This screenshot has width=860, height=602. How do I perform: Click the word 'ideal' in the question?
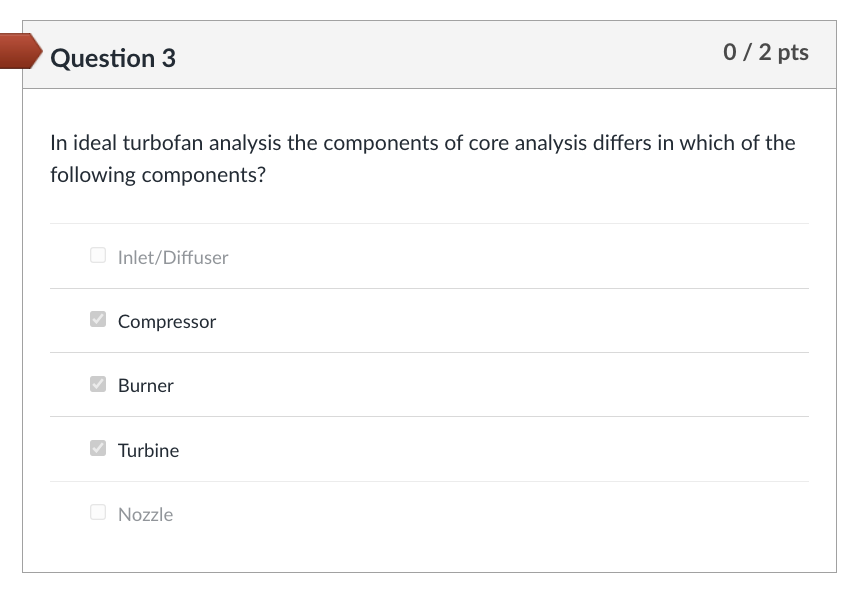93,143
